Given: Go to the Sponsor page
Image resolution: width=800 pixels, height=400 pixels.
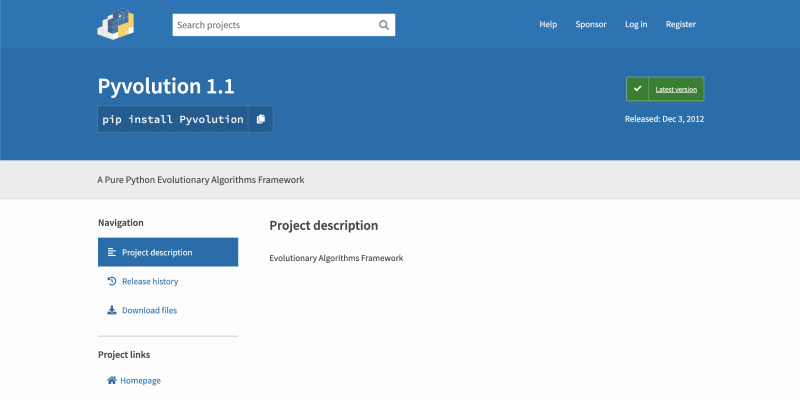Looking at the screenshot, I should (x=591, y=25).
